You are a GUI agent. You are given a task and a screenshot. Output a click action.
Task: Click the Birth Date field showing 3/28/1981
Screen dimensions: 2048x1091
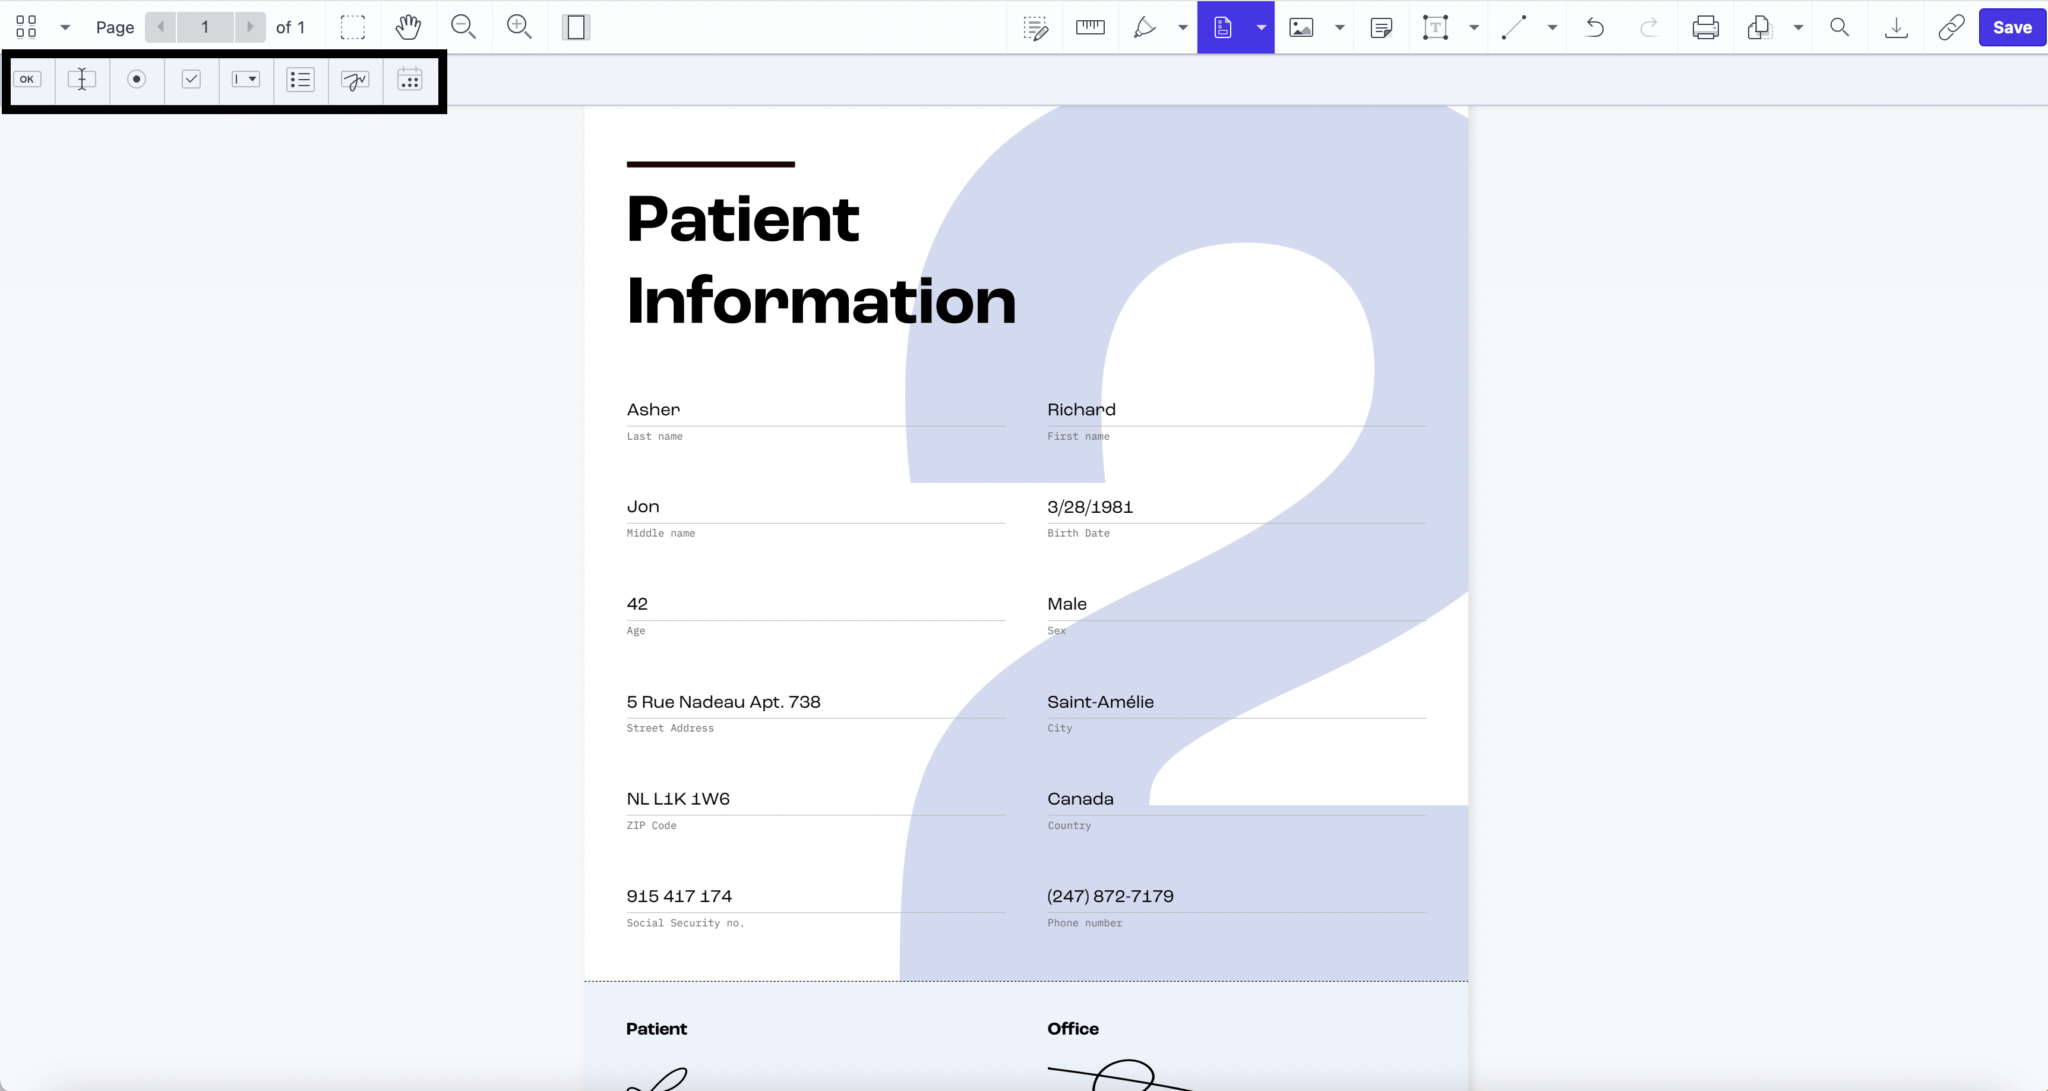click(1235, 507)
